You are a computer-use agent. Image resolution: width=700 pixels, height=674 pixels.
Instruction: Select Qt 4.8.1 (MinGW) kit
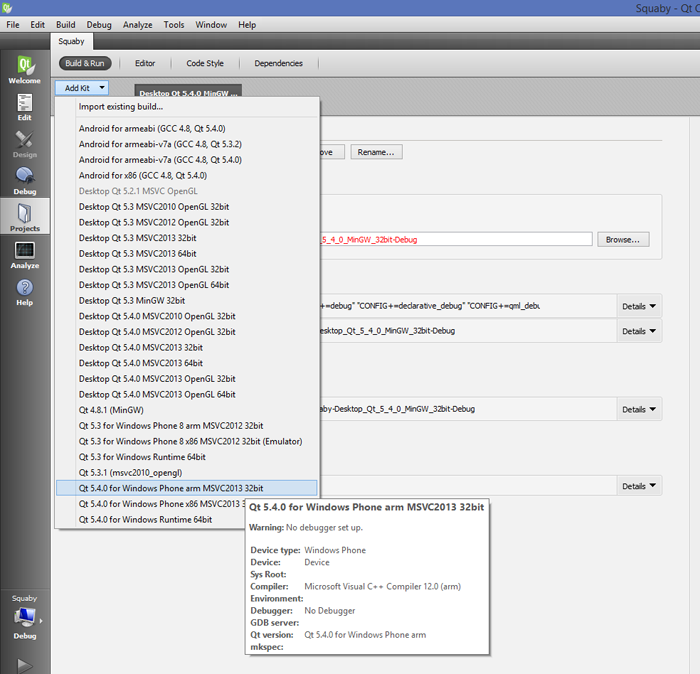tap(188, 410)
